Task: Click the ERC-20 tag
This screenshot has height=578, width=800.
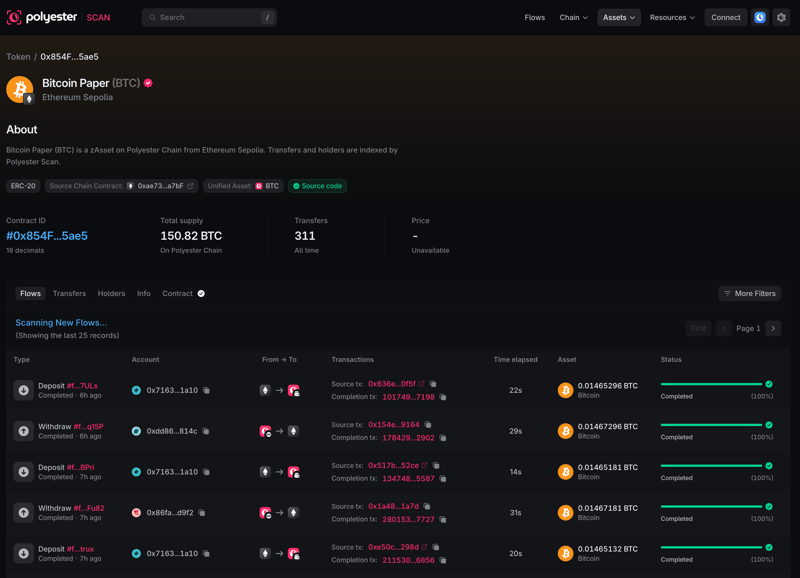Action: pyautogui.click(x=23, y=186)
